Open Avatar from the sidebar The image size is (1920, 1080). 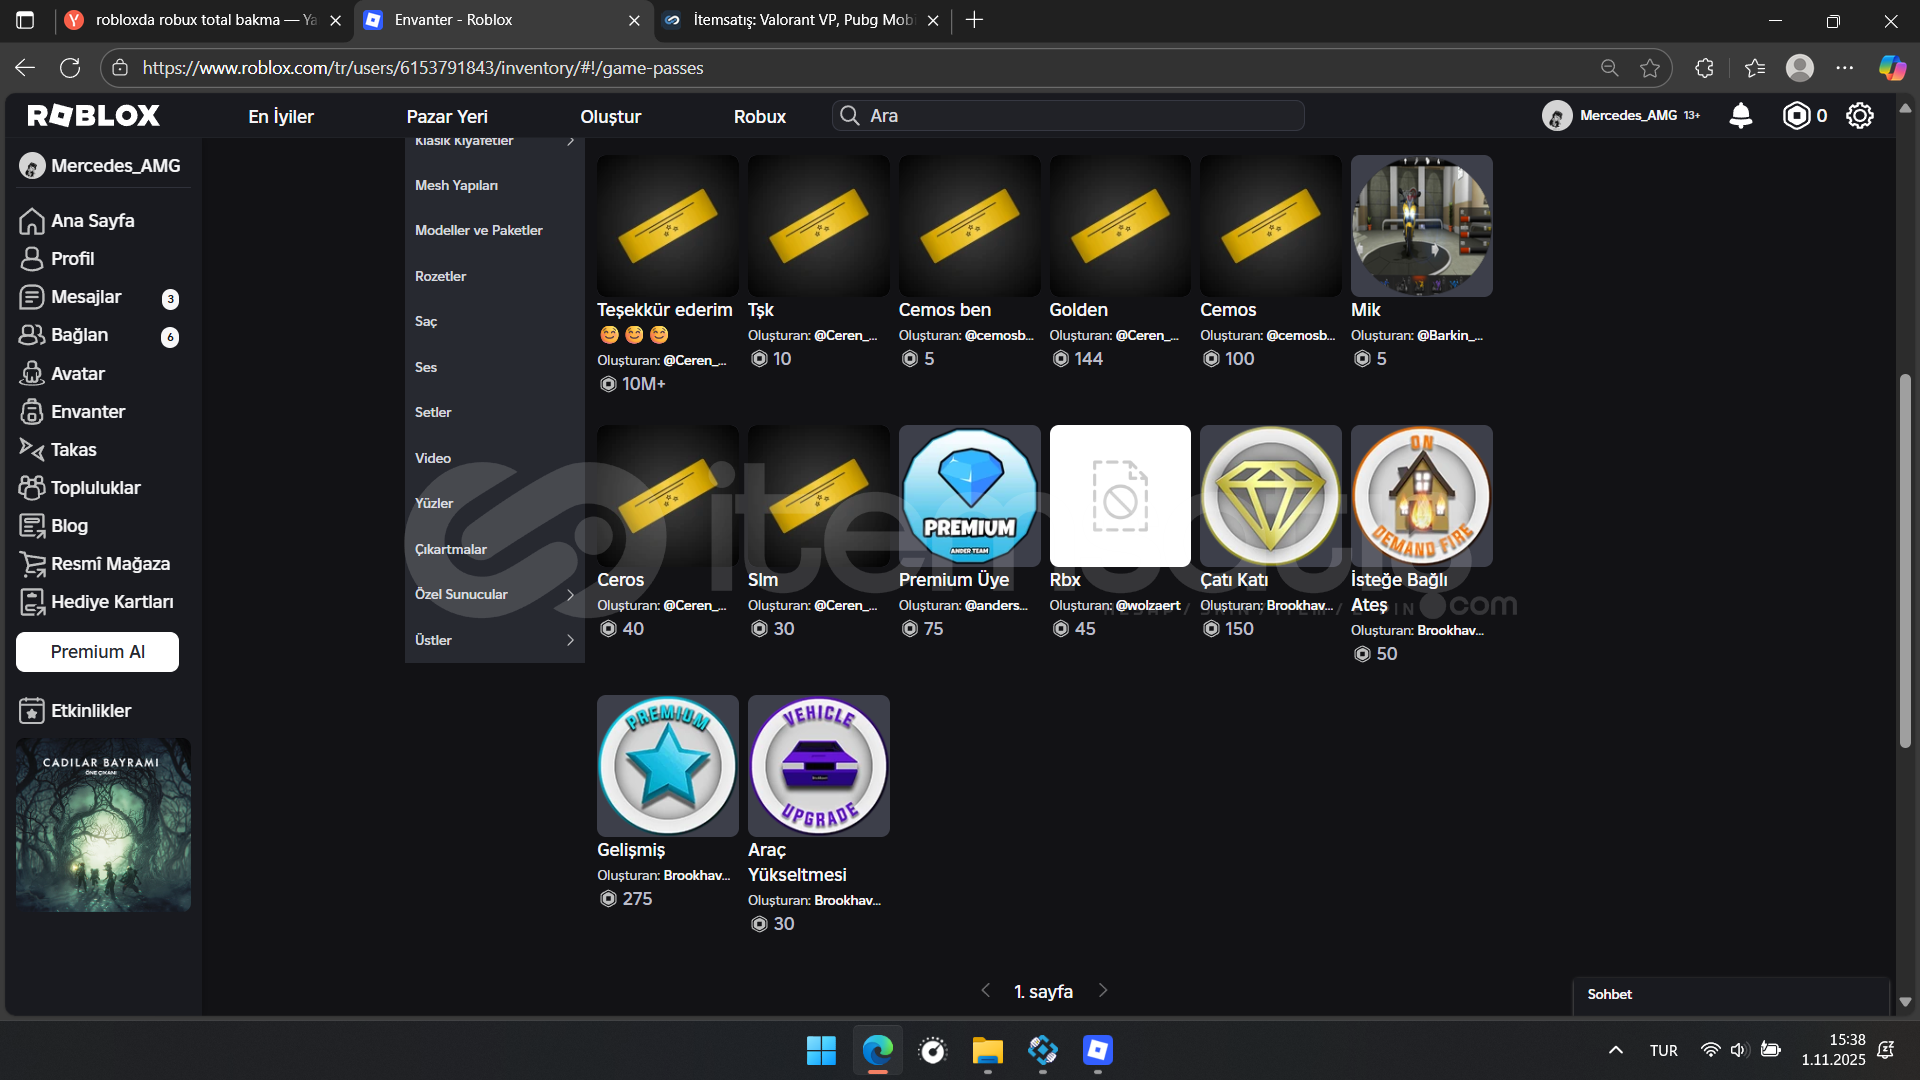pos(77,374)
